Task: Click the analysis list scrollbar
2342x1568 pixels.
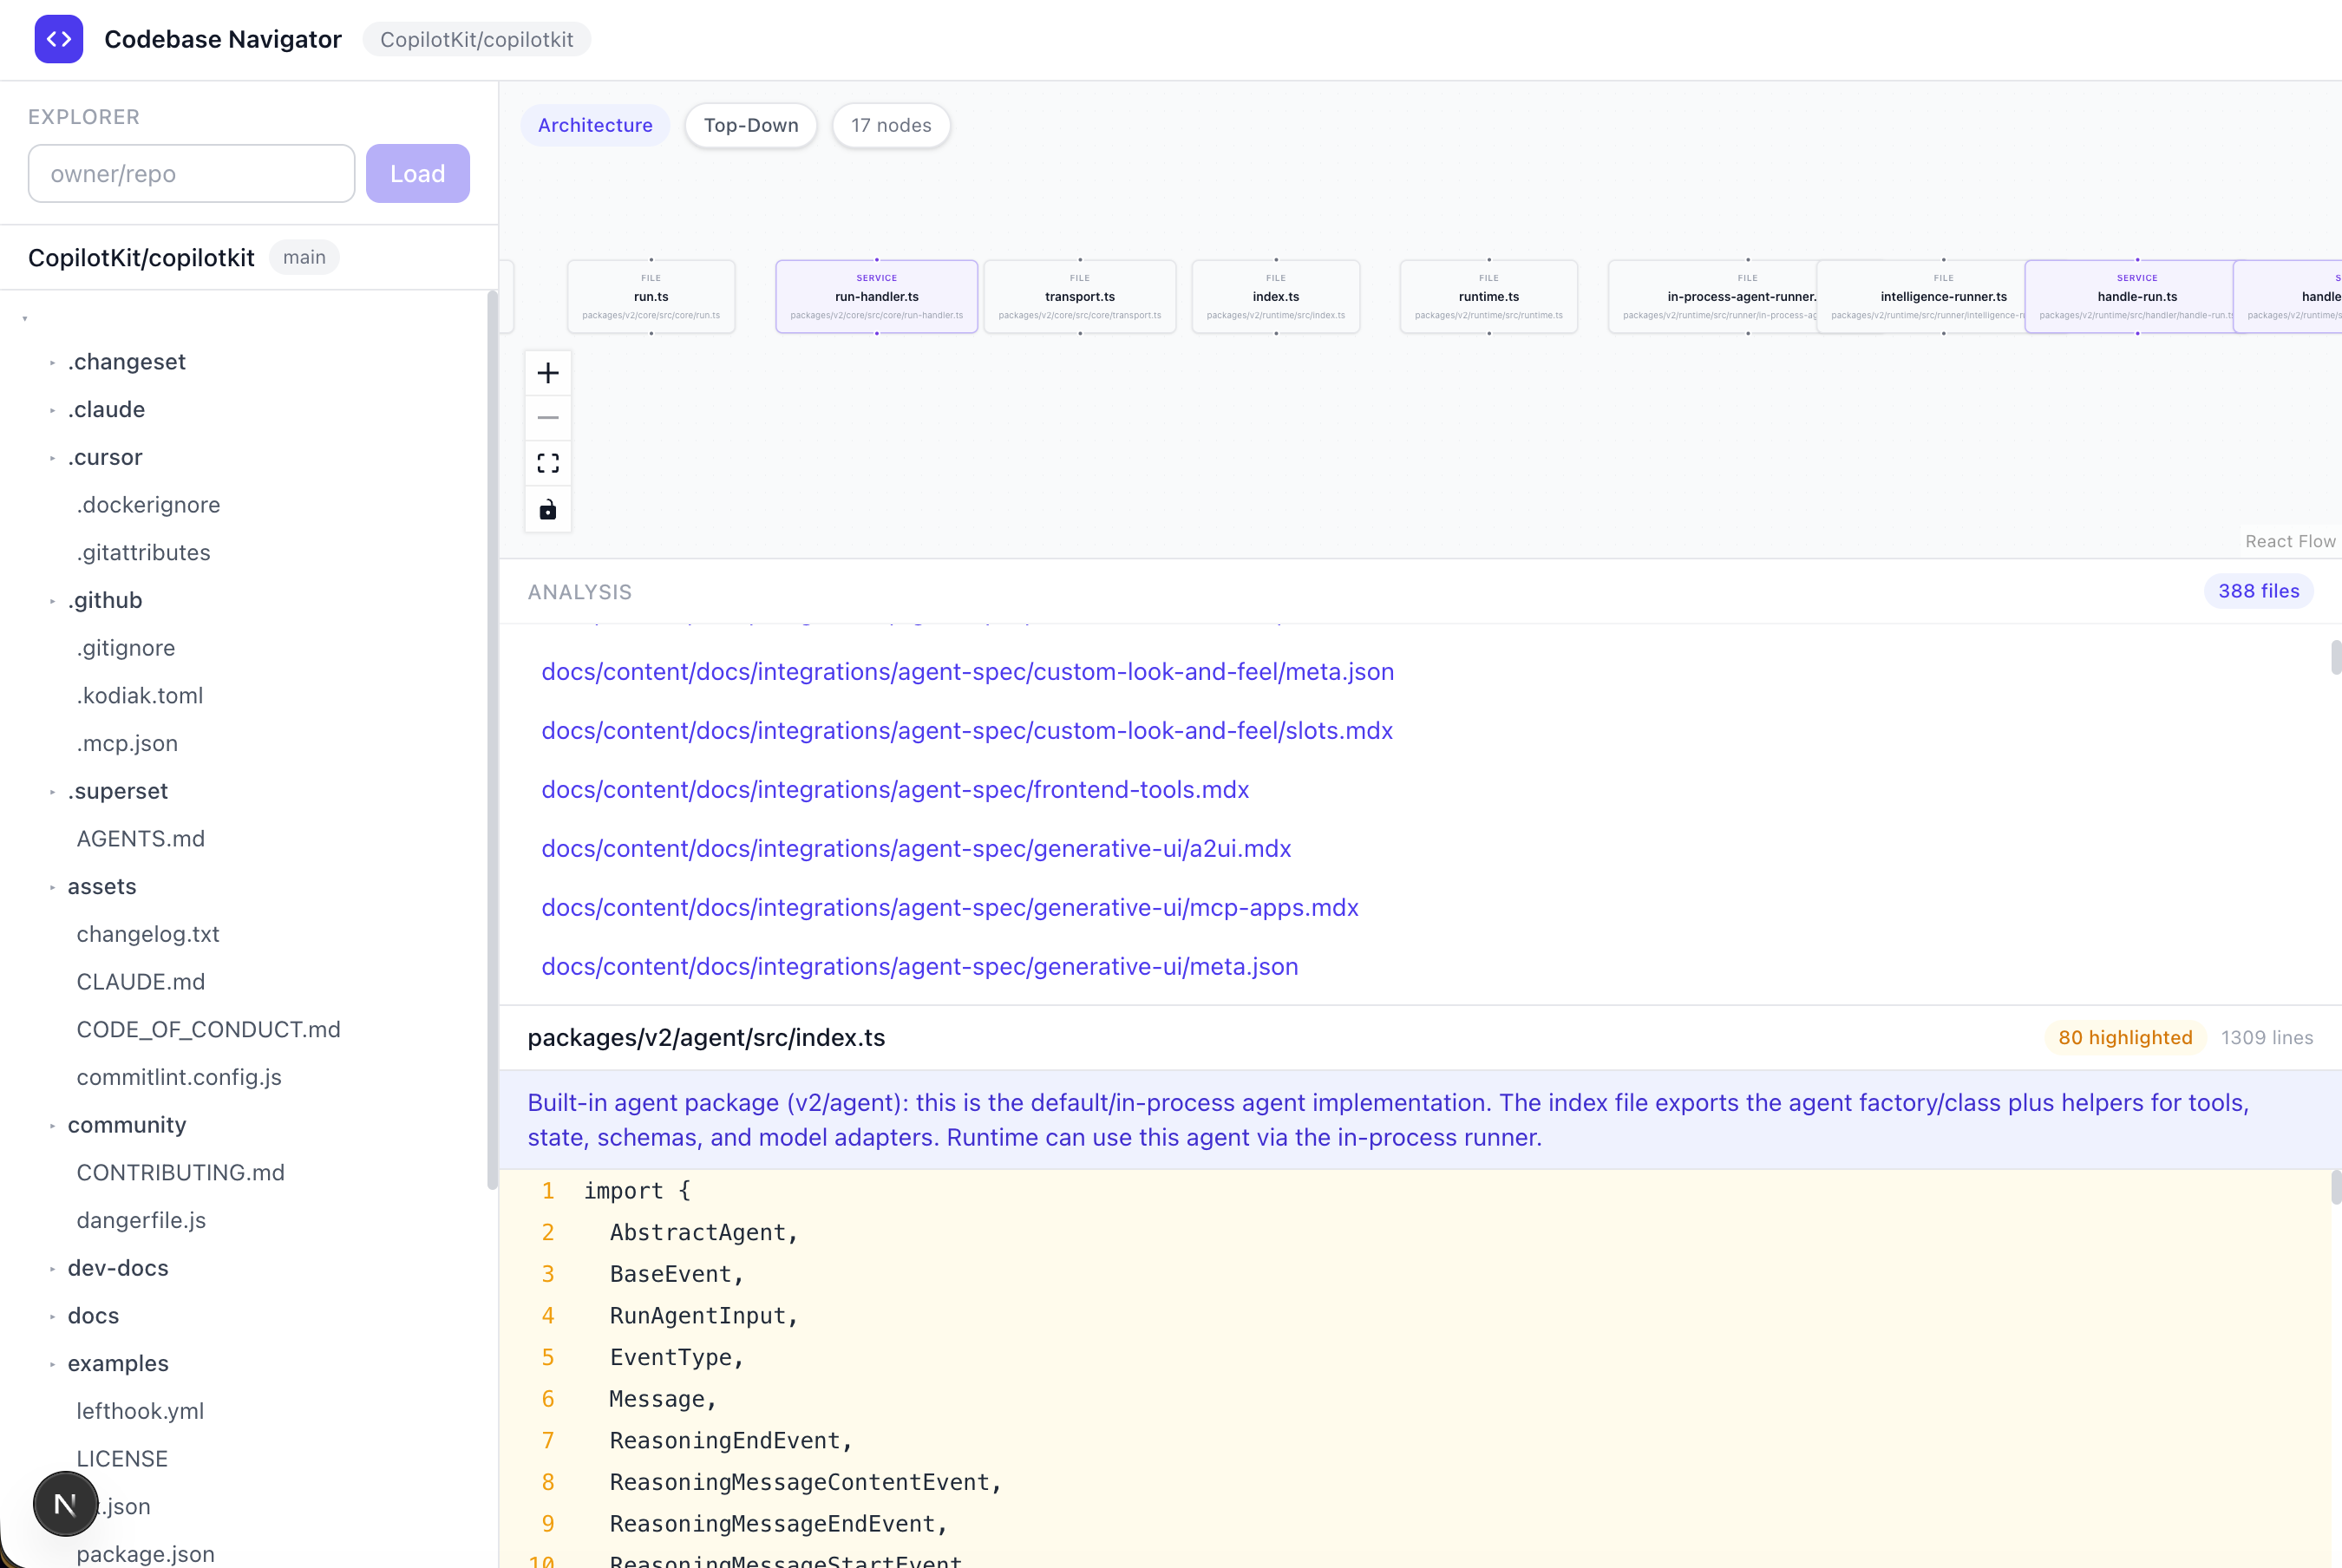Action: [x=2334, y=658]
